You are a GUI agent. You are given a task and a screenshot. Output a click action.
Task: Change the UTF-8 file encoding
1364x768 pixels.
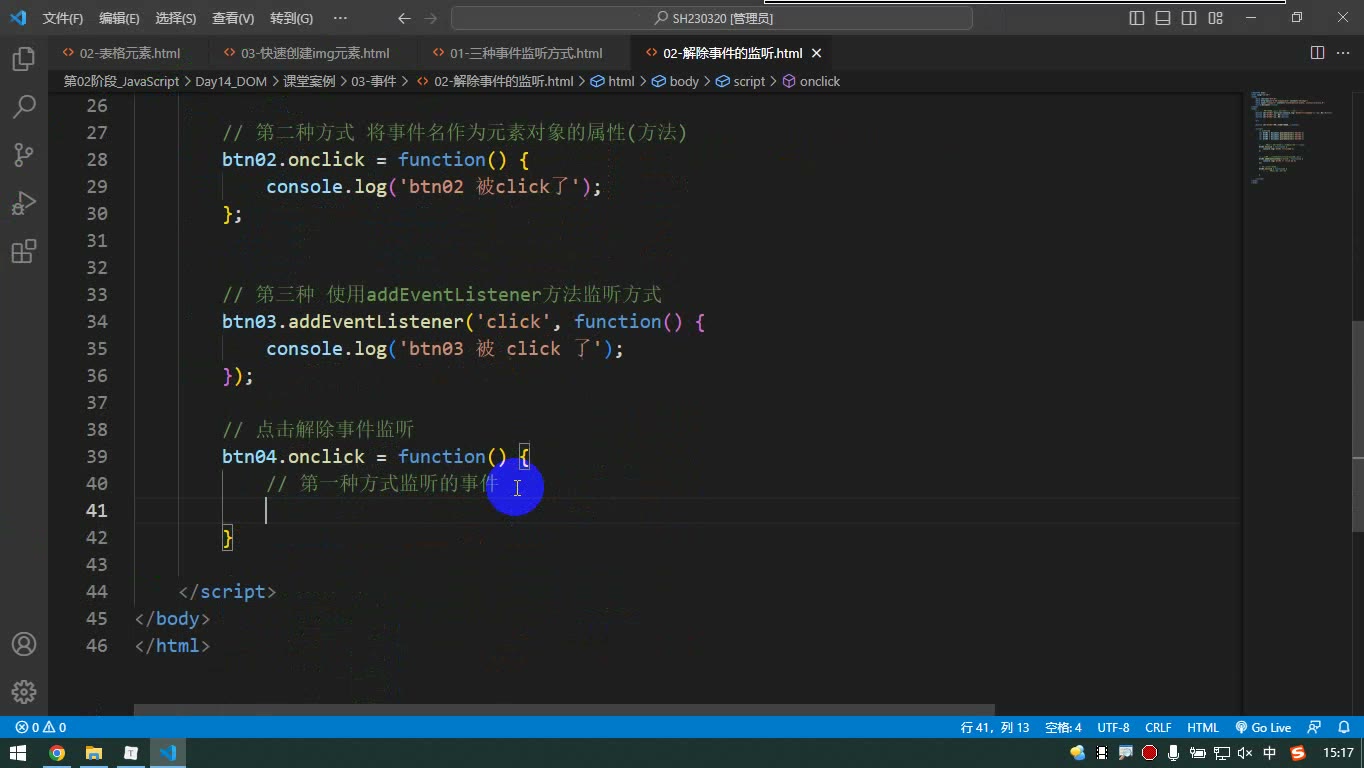[1113, 728]
